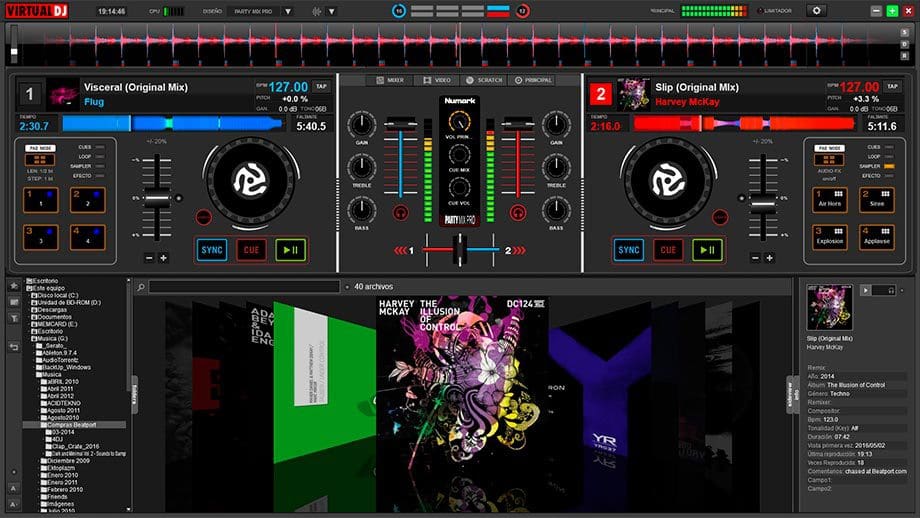Click the deck 1 jog wheel logo
The height and width of the screenshot is (518, 920).
(x=251, y=181)
